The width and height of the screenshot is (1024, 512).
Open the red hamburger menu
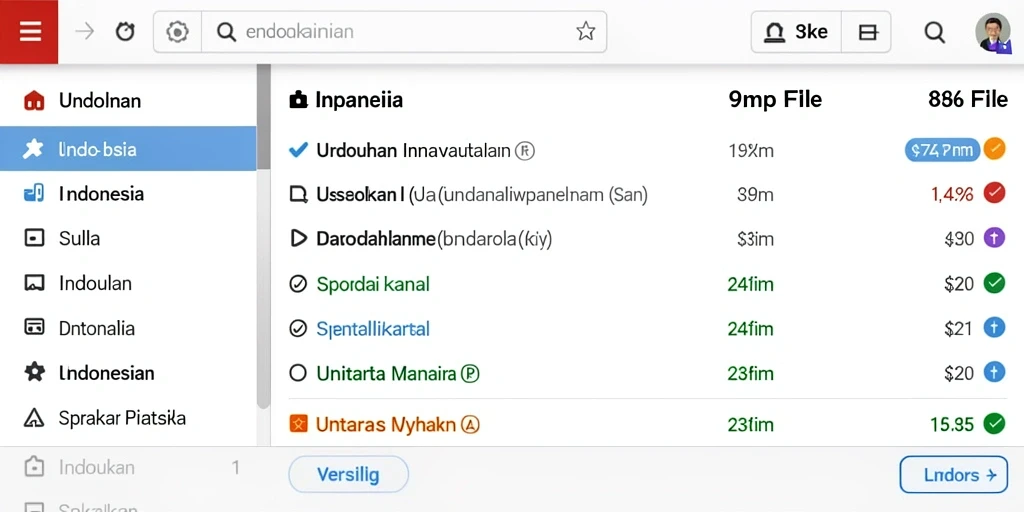(x=29, y=31)
